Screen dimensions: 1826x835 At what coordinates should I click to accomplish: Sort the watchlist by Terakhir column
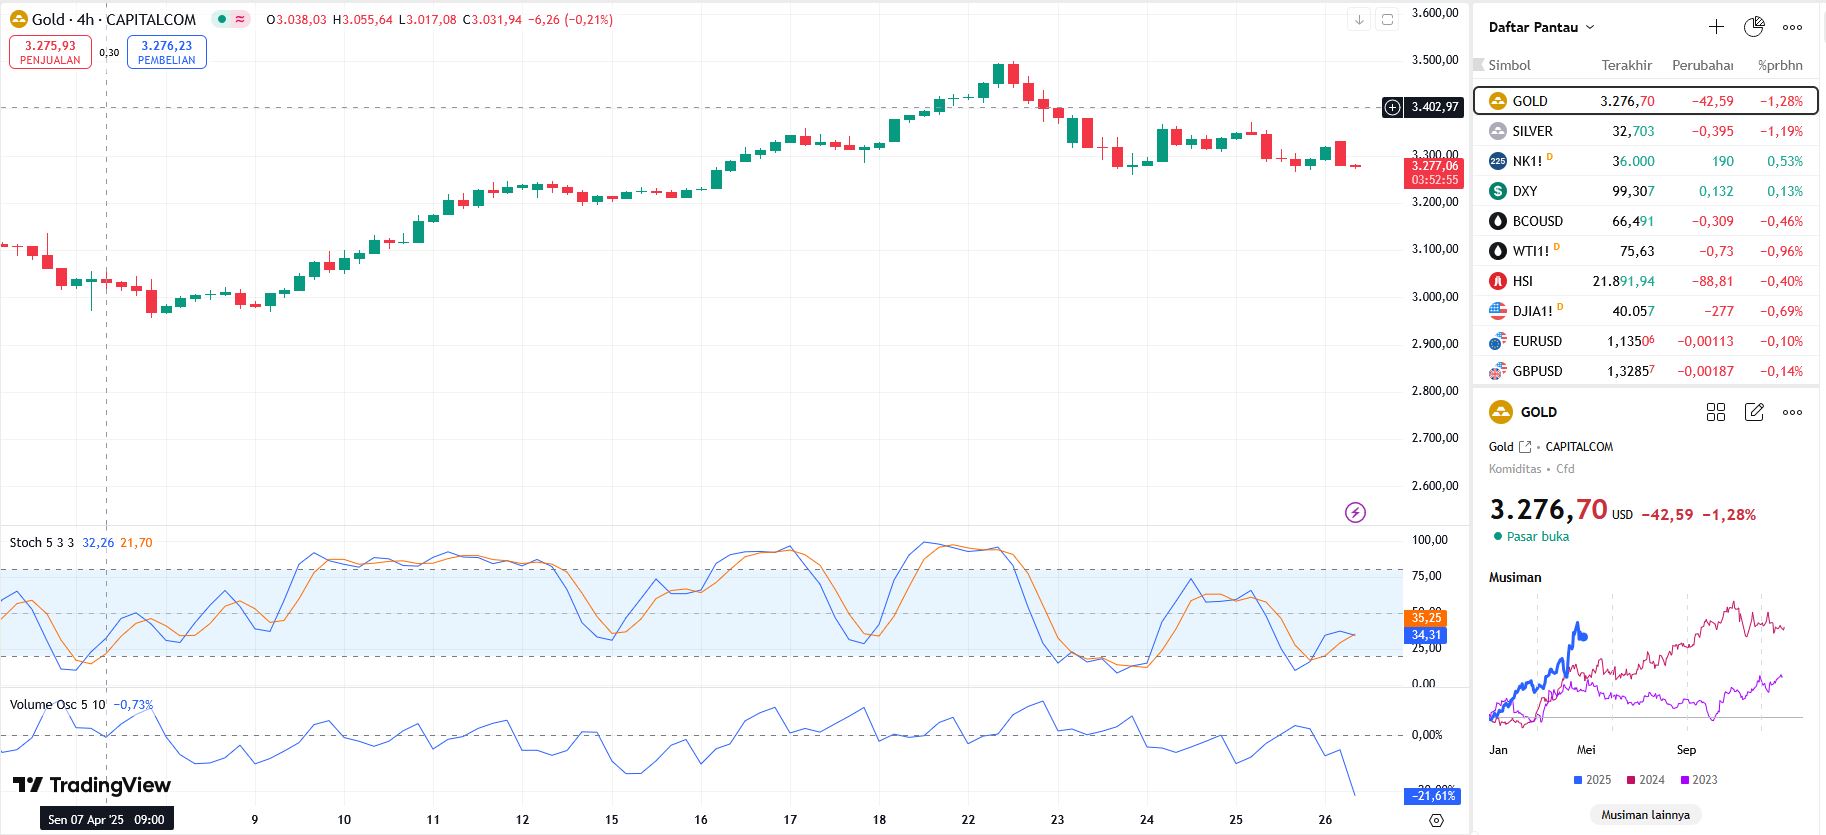click(1626, 65)
